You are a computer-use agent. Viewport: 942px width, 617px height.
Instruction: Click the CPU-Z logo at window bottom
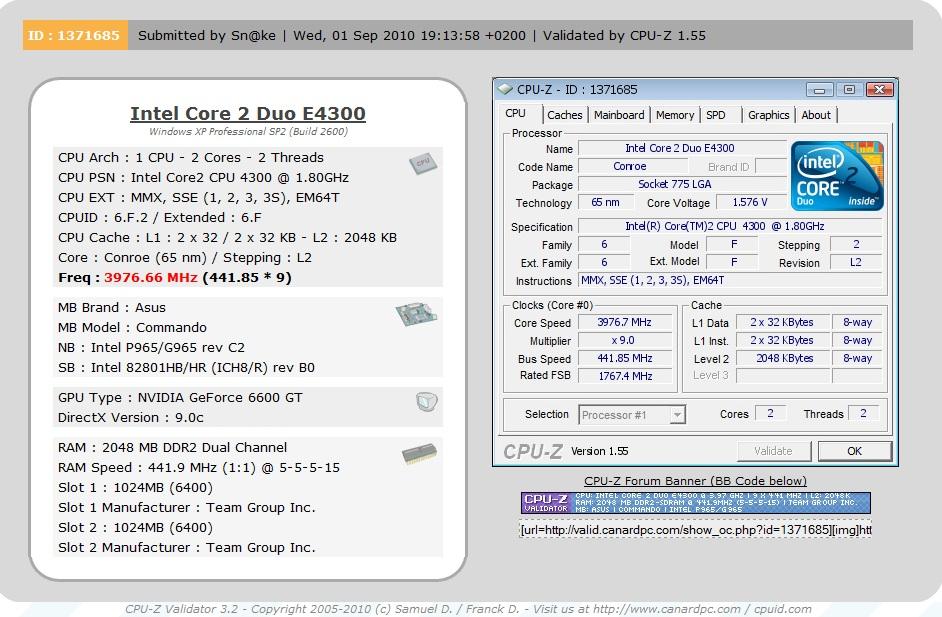tap(533, 451)
